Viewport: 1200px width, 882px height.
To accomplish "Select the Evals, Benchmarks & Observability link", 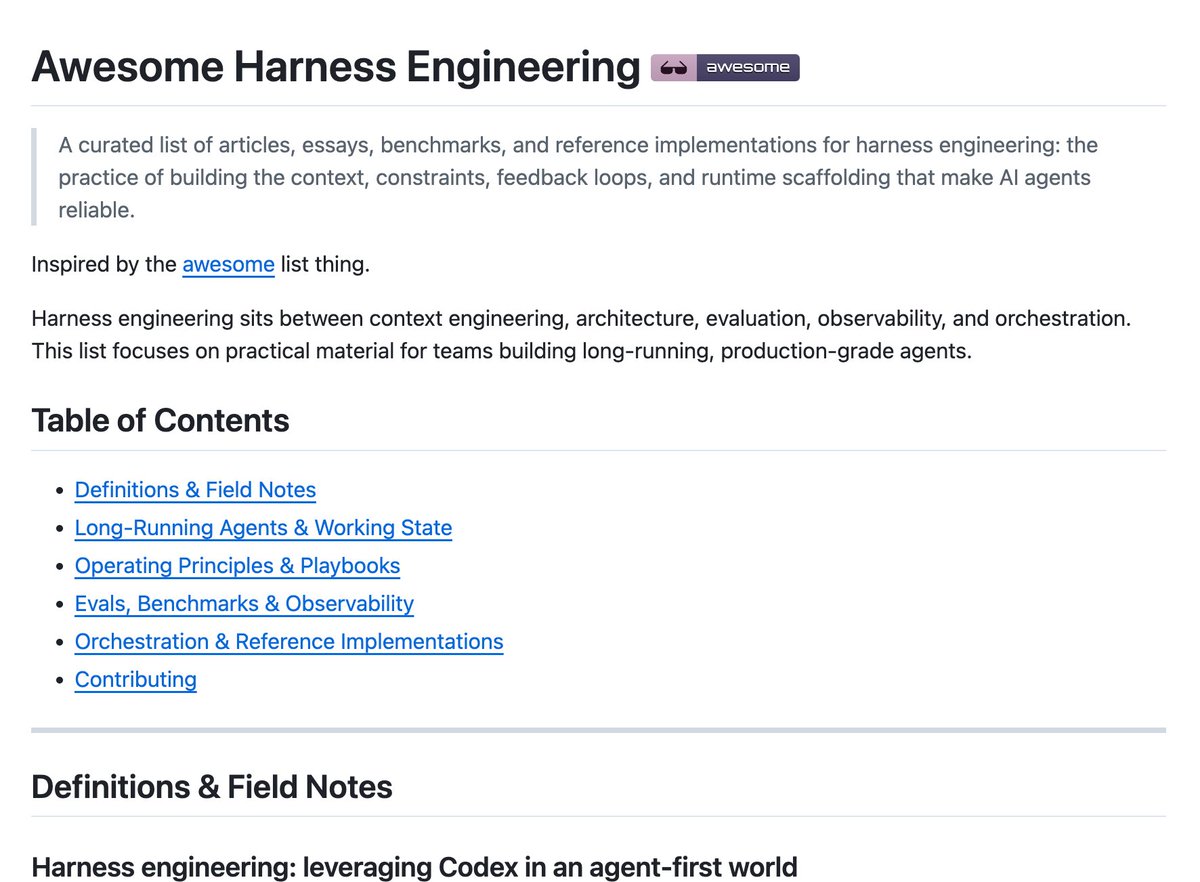I will pyautogui.click(x=244, y=604).
